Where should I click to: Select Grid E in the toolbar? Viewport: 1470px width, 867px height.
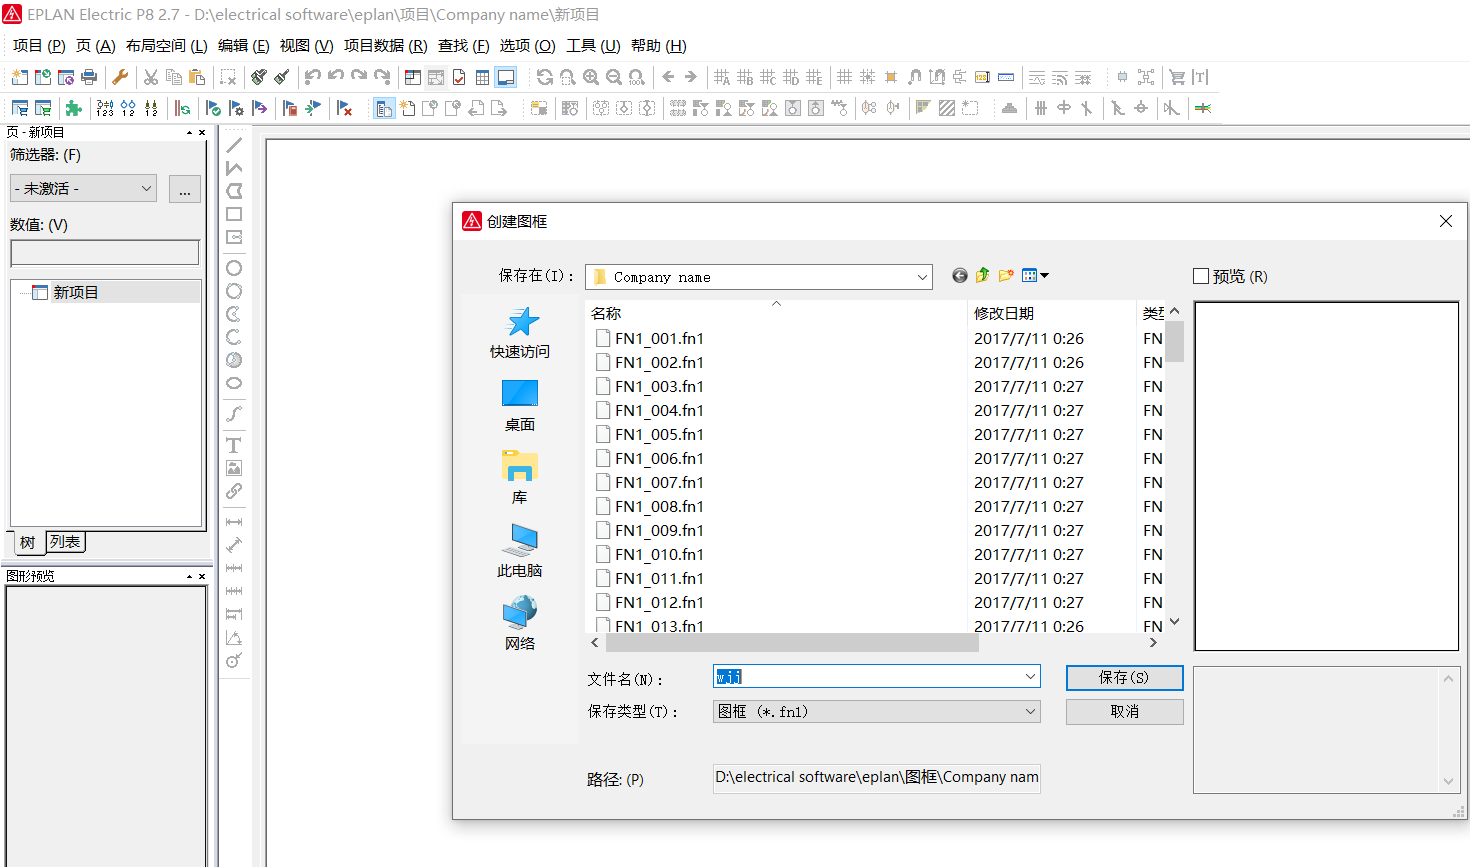[x=814, y=77]
